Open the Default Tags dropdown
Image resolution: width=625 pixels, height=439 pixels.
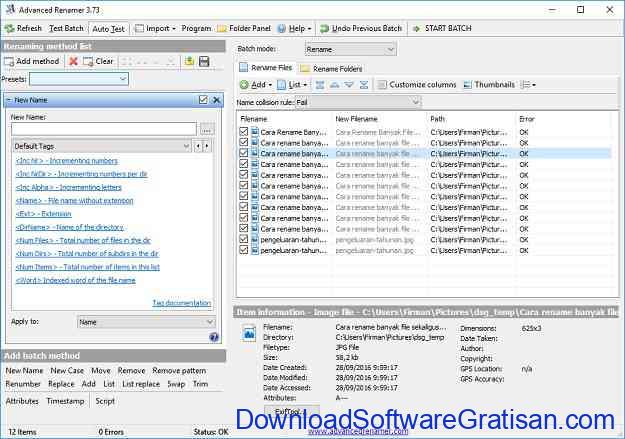click(x=102, y=146)
